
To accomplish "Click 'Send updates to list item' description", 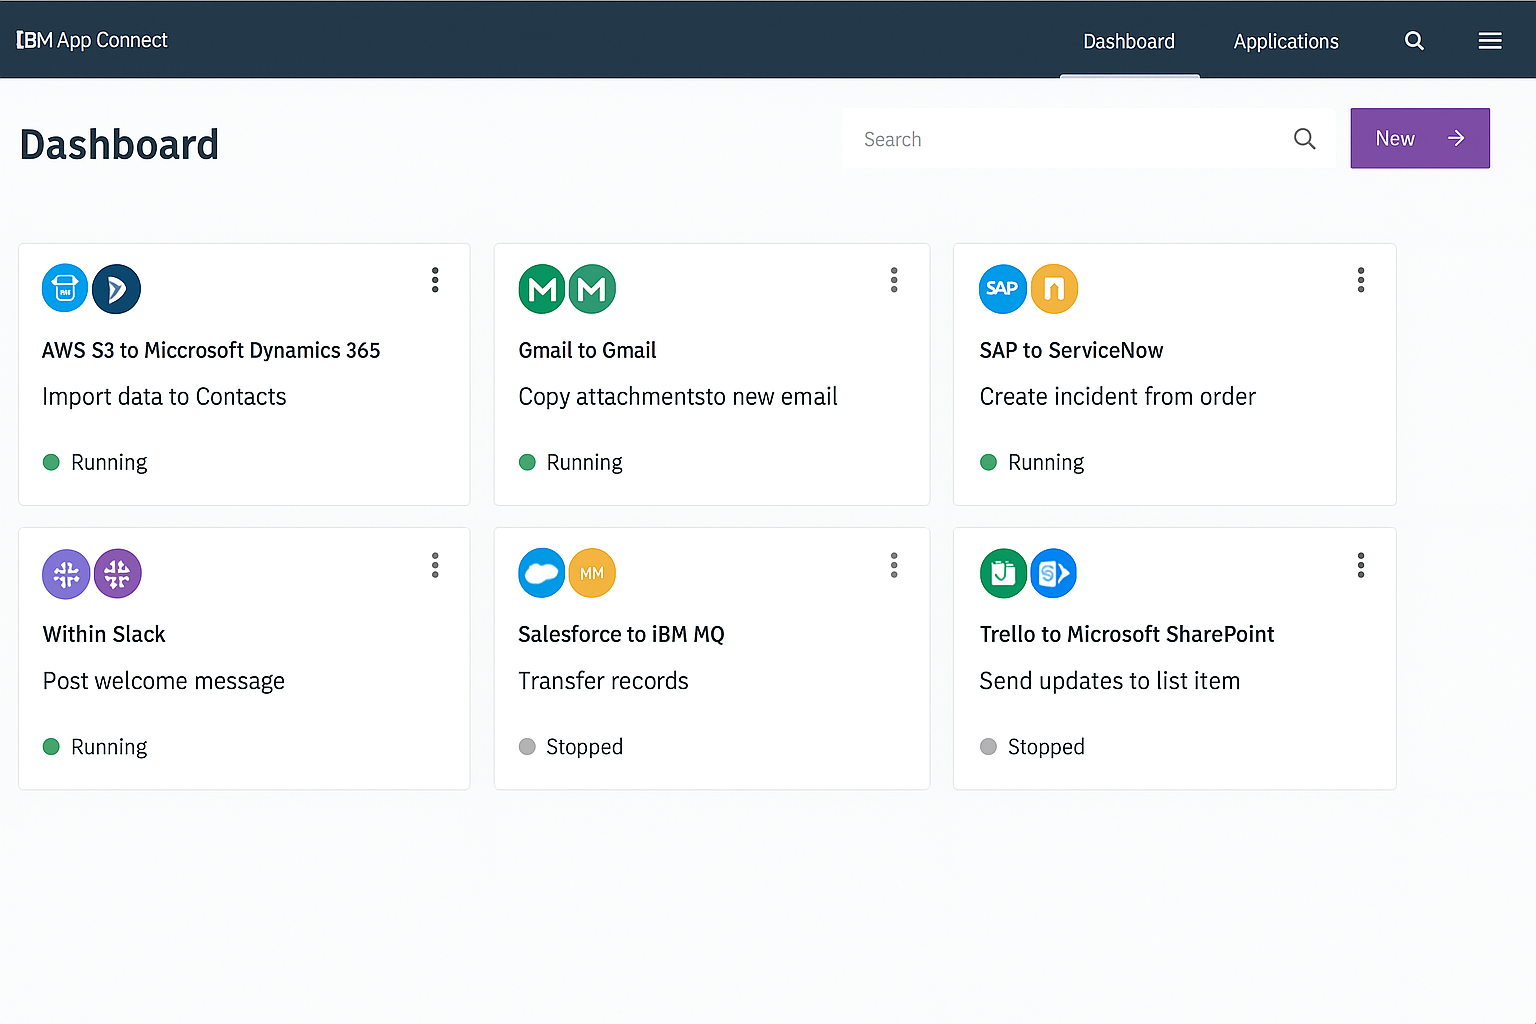I will coord(1109,681).
